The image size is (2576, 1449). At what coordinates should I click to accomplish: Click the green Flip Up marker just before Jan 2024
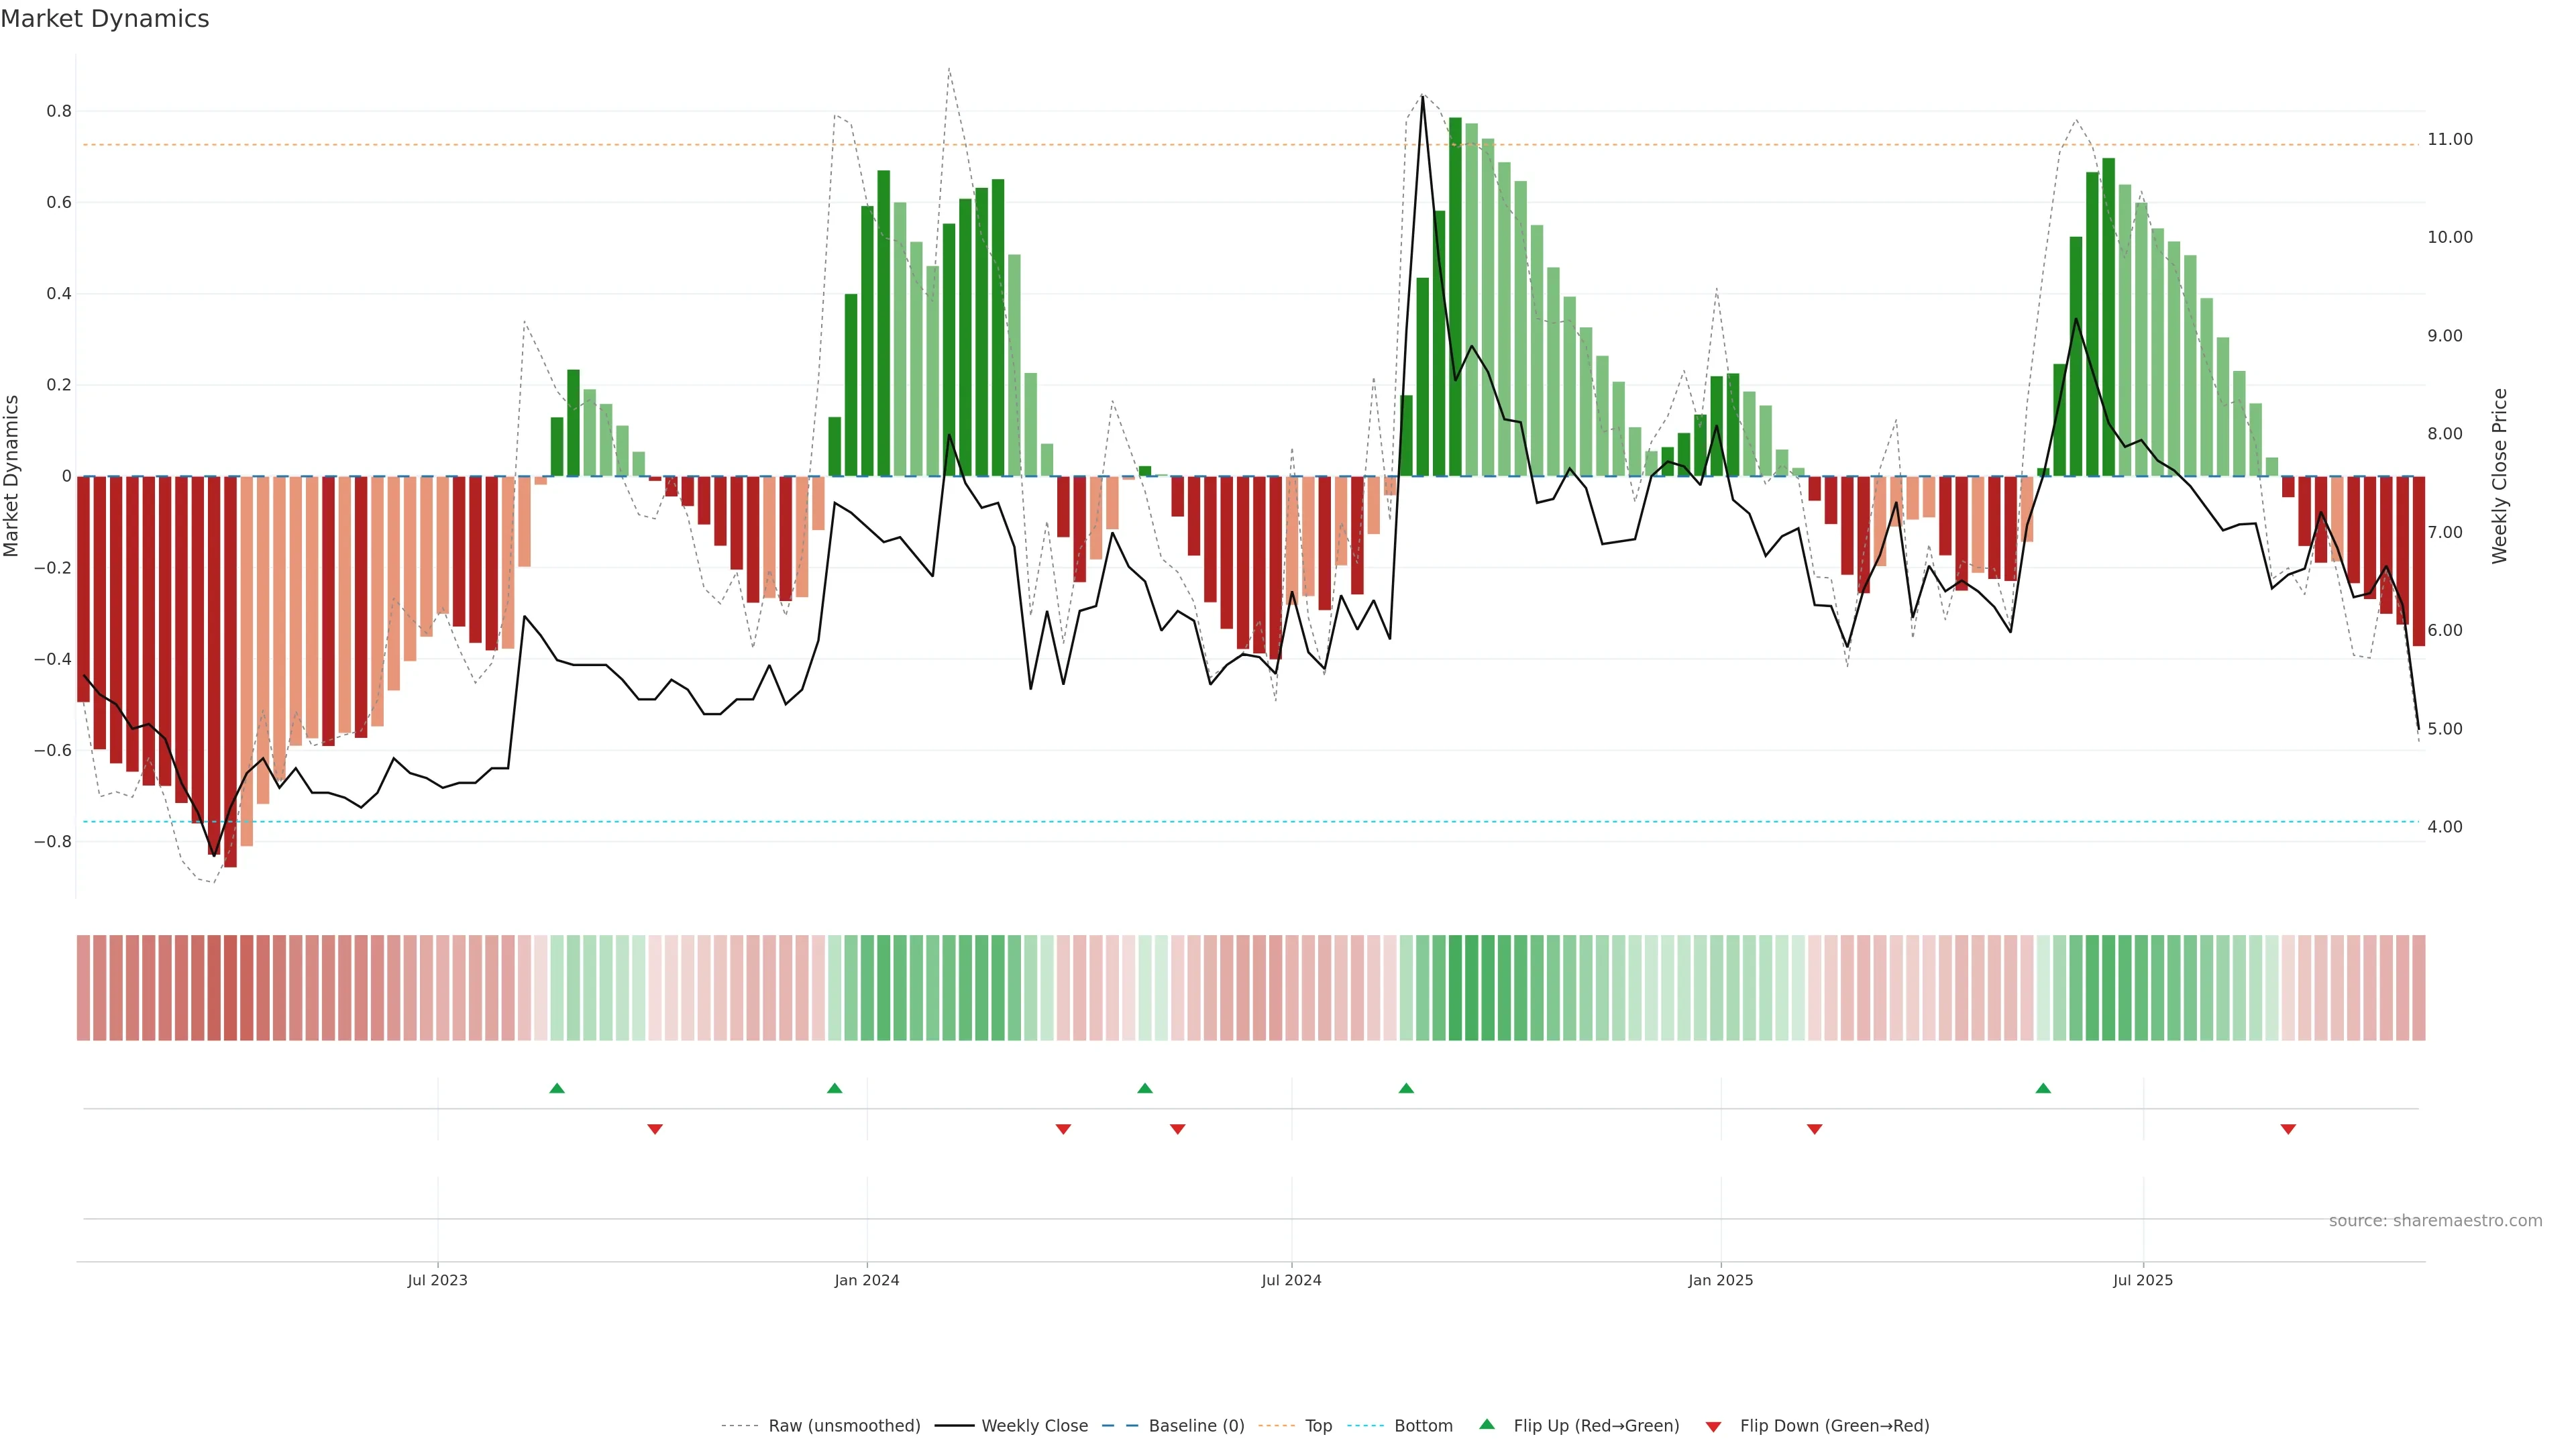tap(834, 1088)
